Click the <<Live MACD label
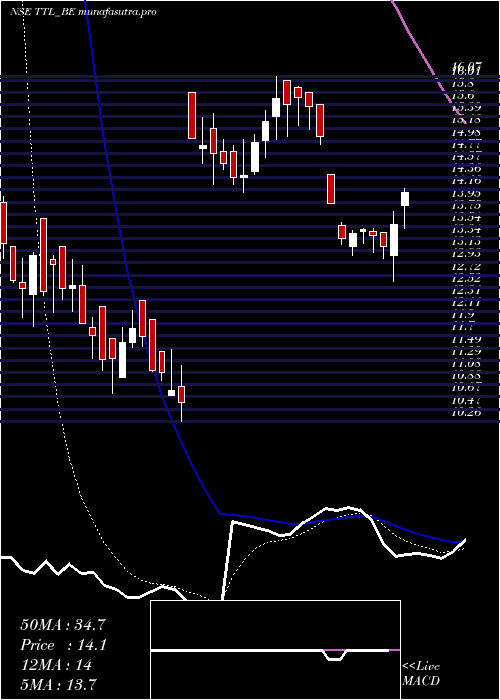Viewport: 500px width, 700px height. pyautogui.click(x=421, y=674)
